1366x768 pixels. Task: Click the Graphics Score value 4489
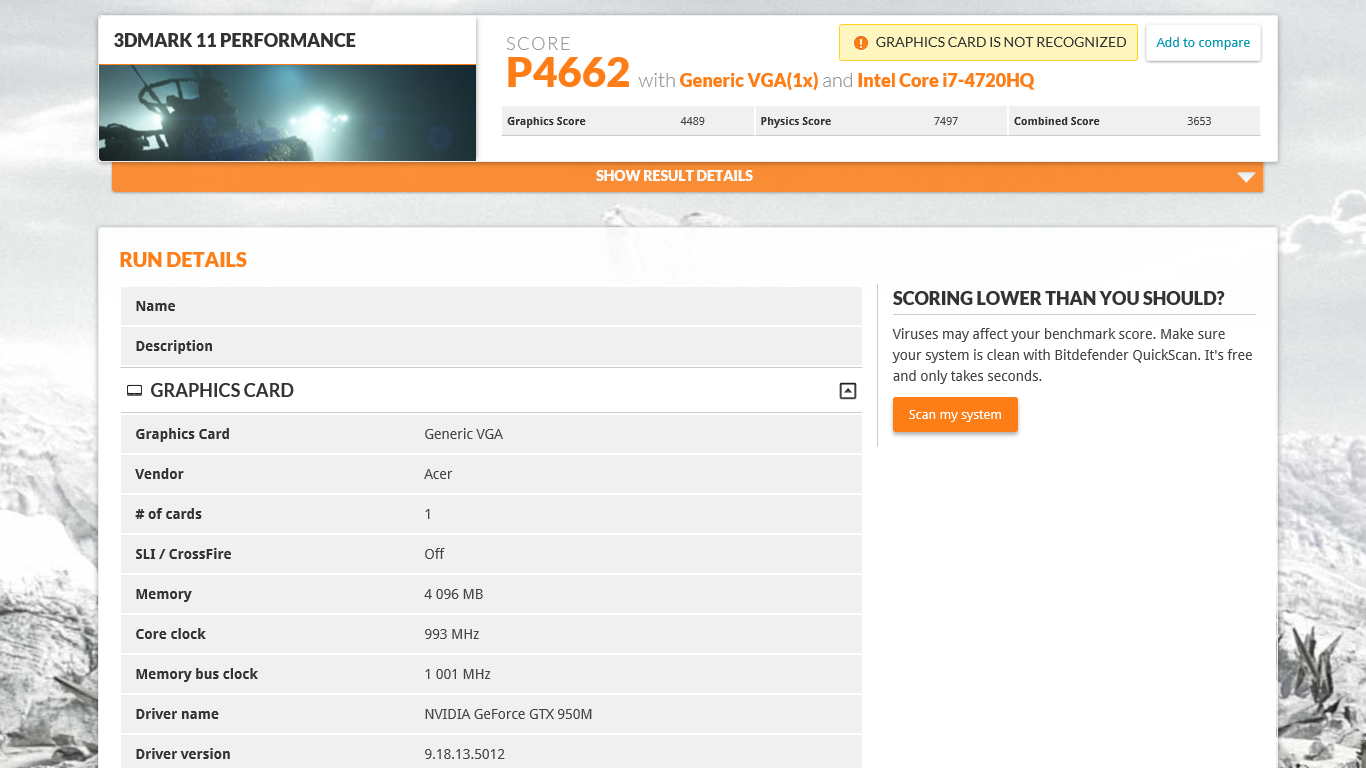[x=692, y=121]
